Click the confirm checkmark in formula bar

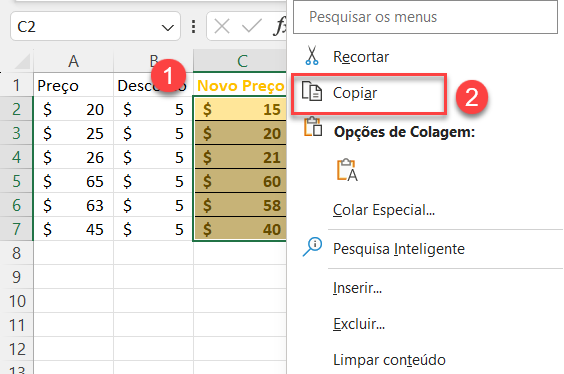click(x=251, y=26)
